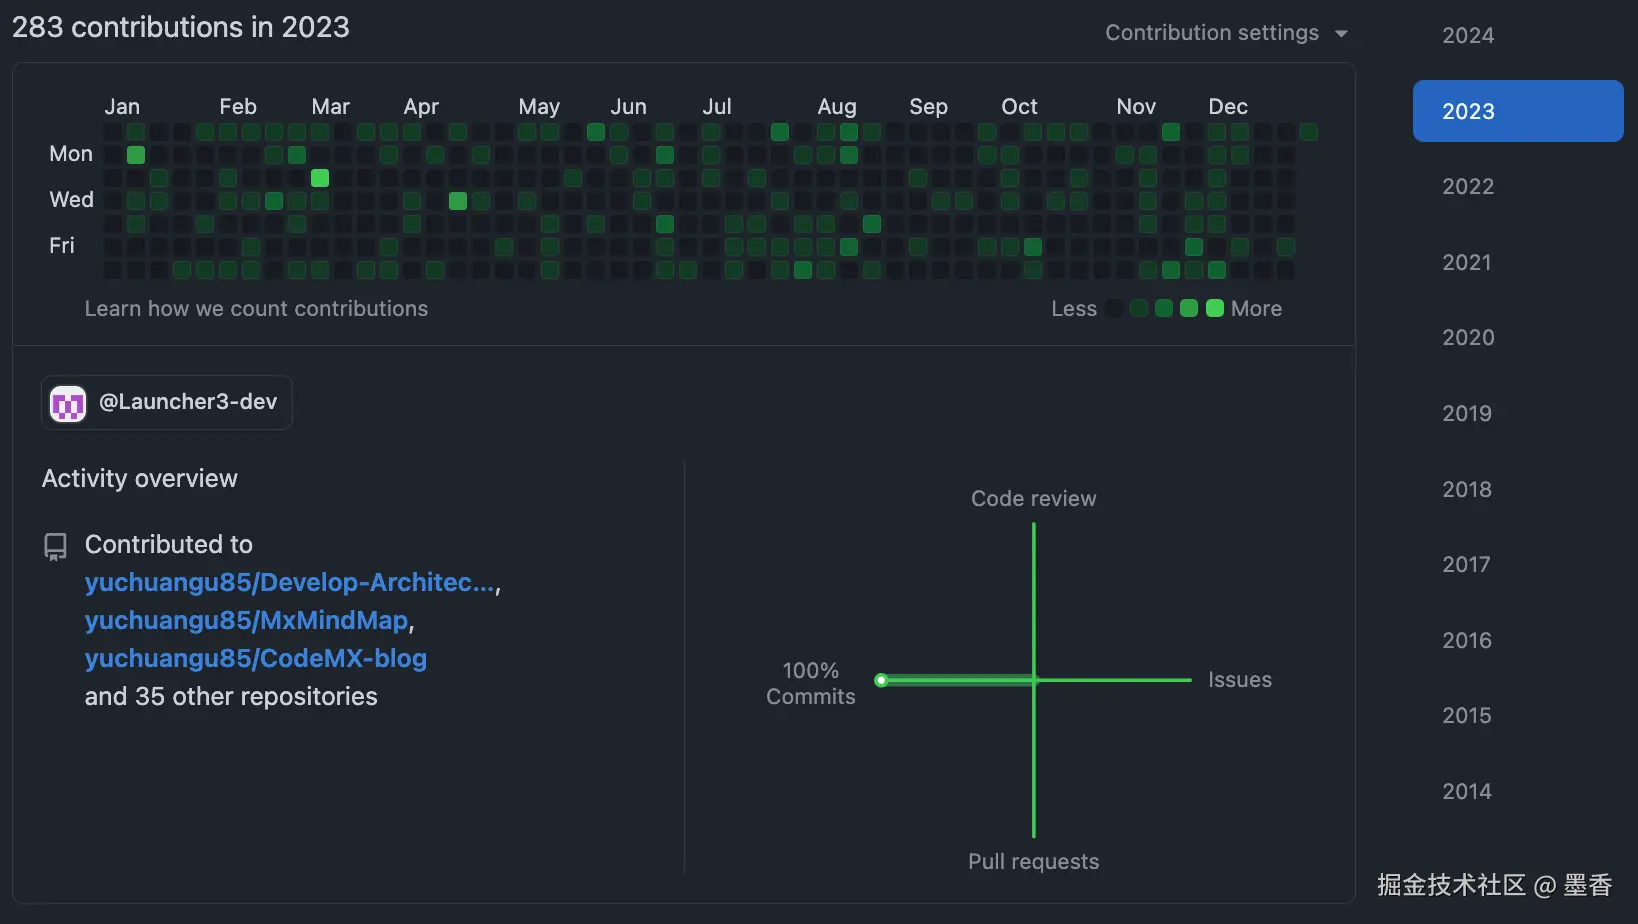The height and width of the screenshot is (924, 1638).
Task: Open yuchuangu85/CodeMX-blog repository link
Action: 256,658
